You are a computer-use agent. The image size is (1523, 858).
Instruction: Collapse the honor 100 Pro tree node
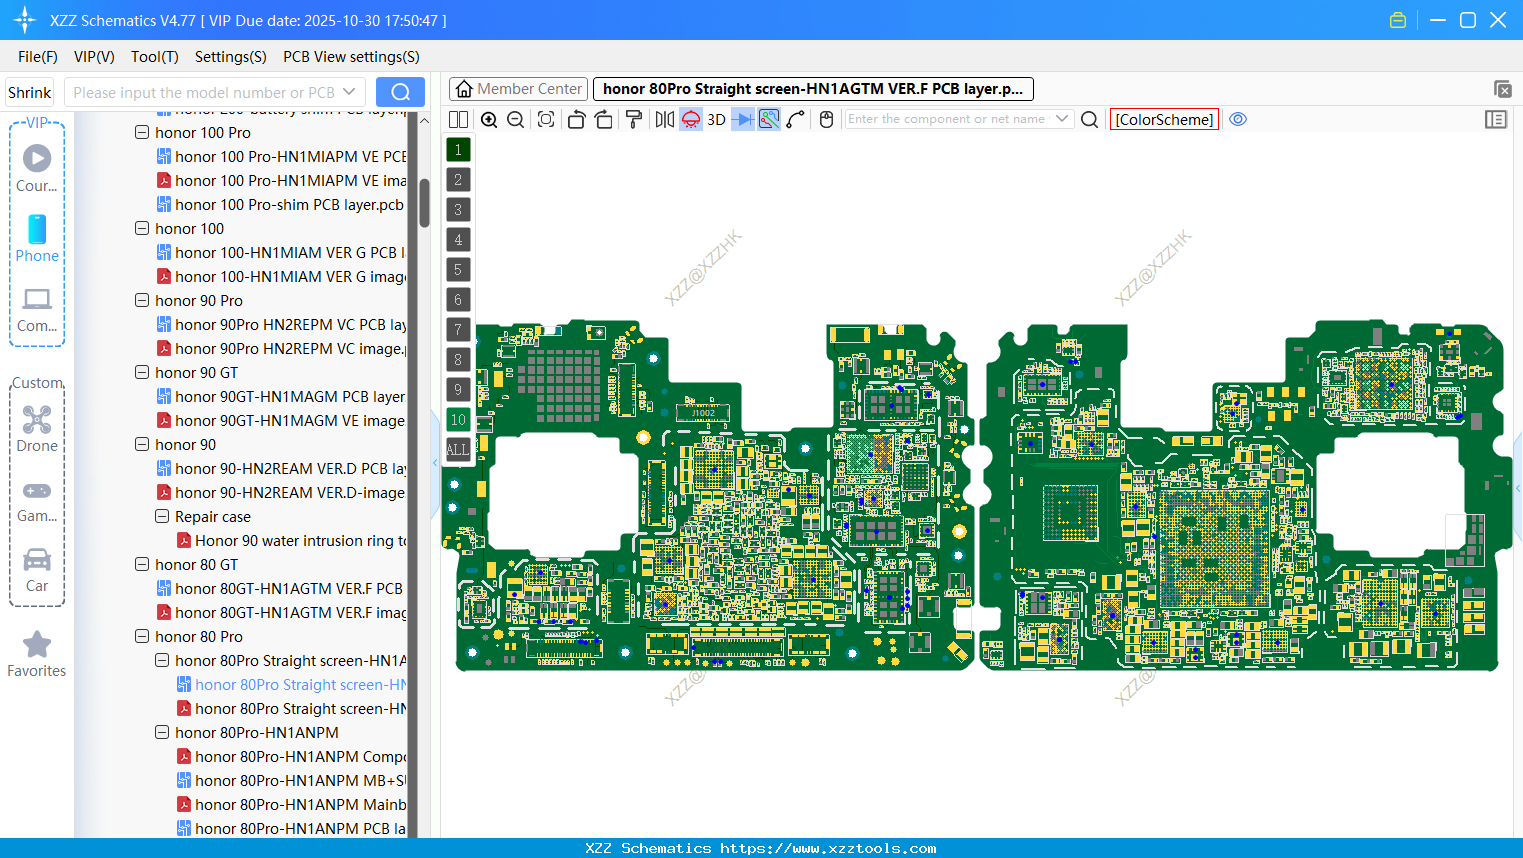point(142,132)
